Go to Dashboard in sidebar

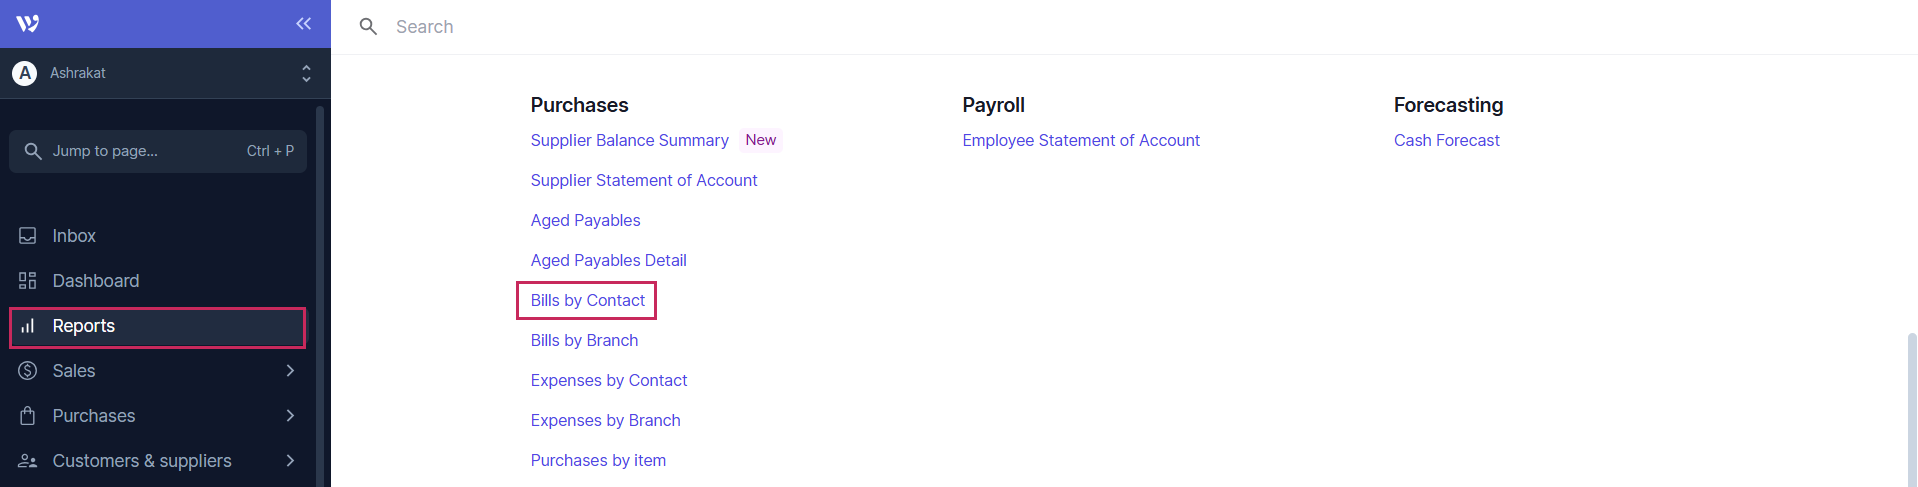point(96,281)
